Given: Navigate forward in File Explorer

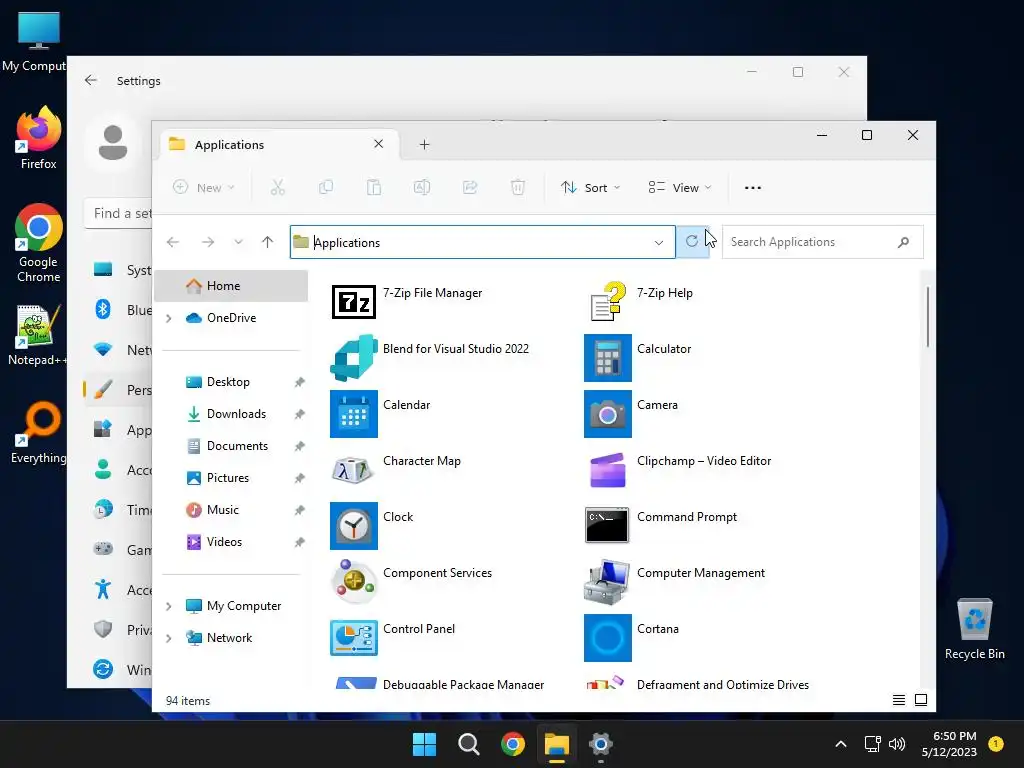Looking at the screenshot, I should [208, 242].
